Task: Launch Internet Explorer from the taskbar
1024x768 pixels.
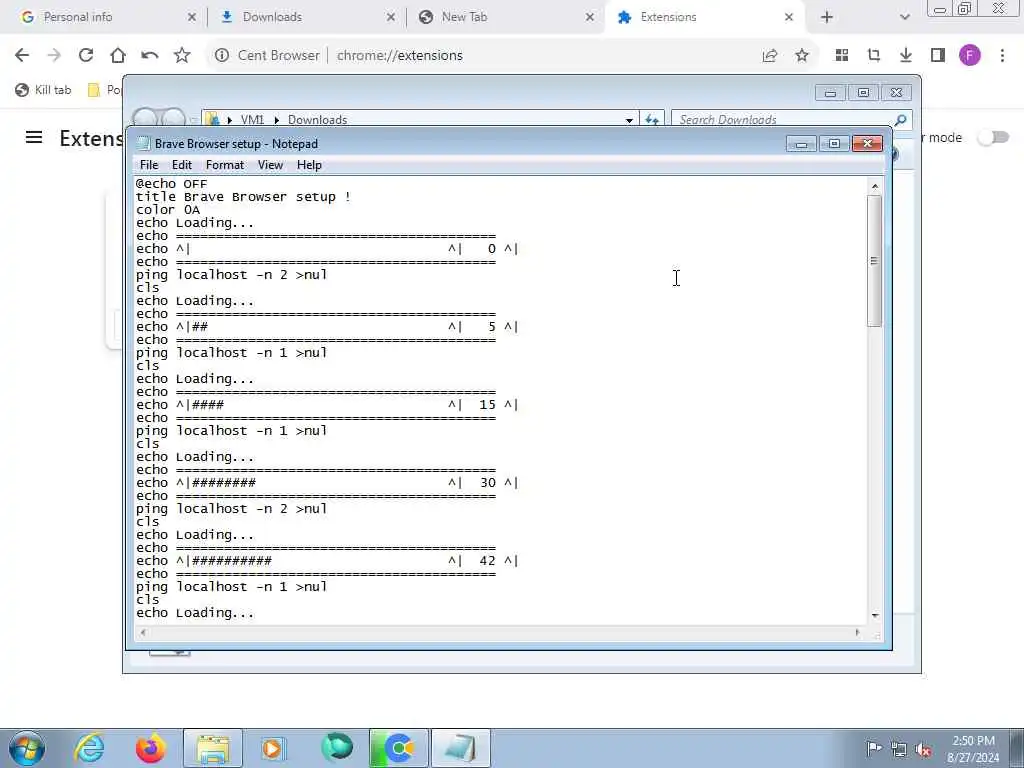Action: coord(89,748)
